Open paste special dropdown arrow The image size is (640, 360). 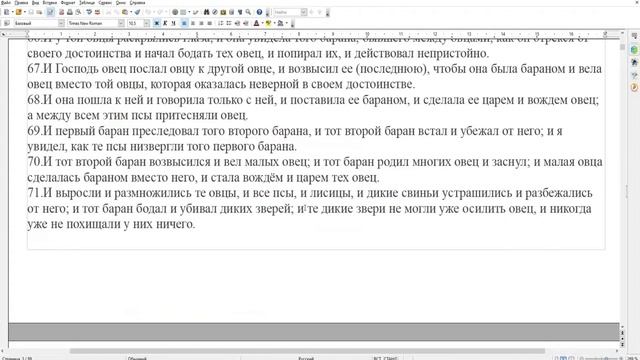click(x=131, y=12)
